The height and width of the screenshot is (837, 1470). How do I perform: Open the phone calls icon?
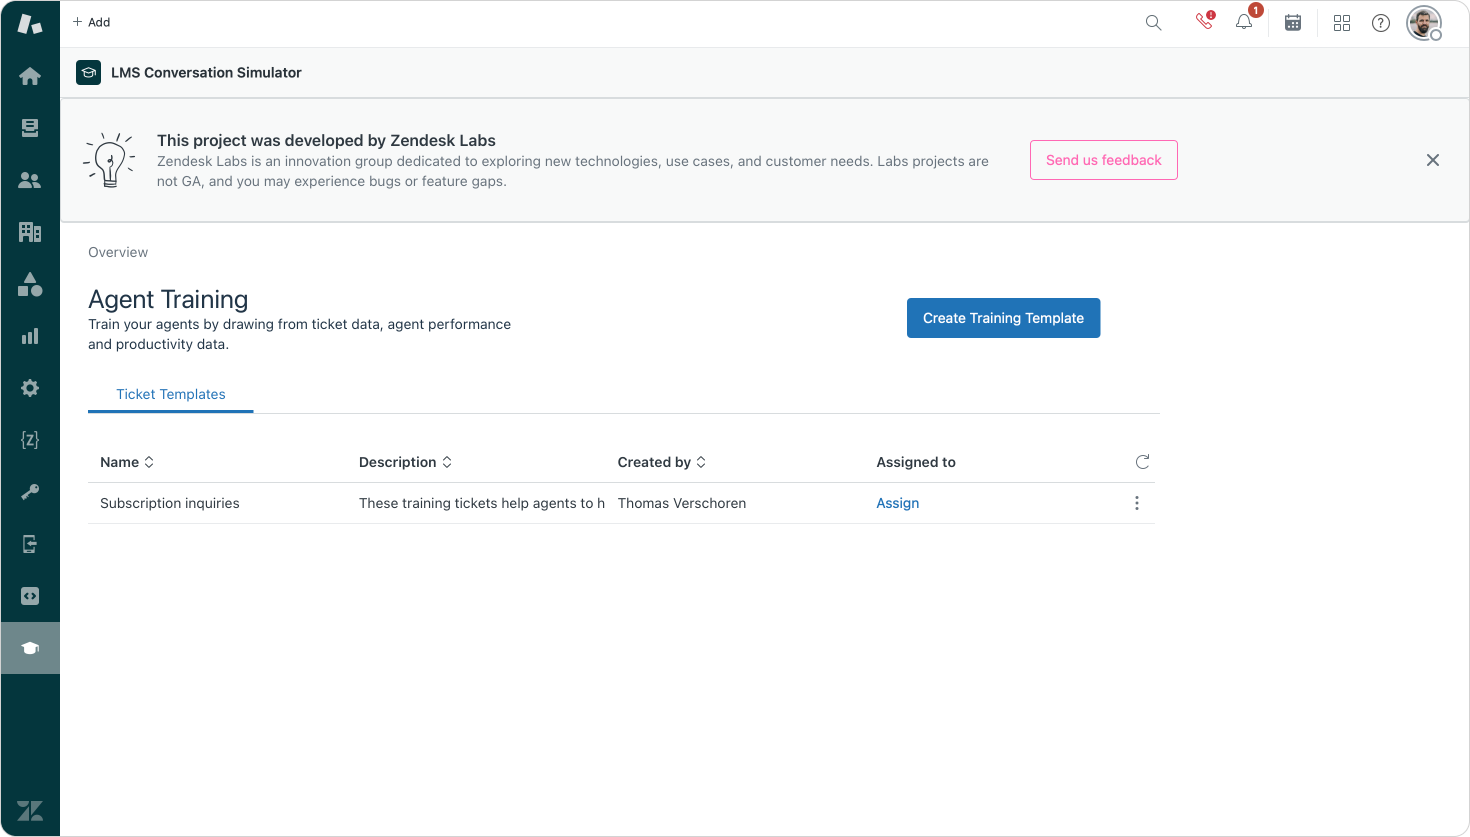(x=1204, y=21)
